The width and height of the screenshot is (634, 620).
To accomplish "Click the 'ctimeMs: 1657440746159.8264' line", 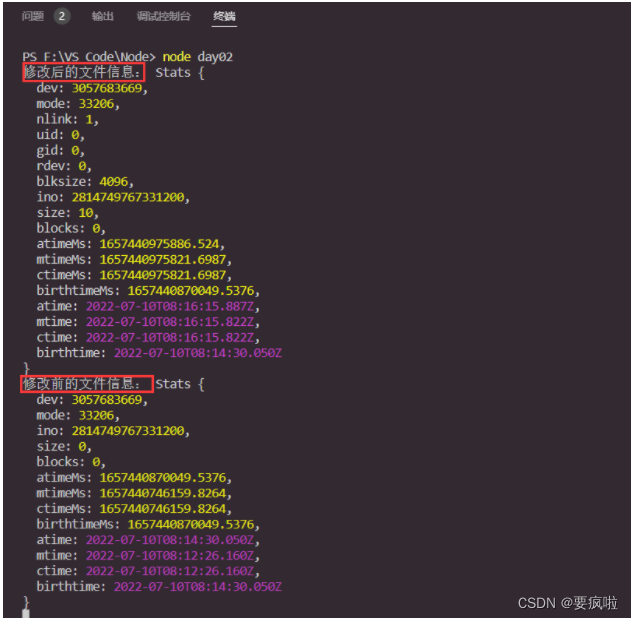I will click(x=134, y=509).
